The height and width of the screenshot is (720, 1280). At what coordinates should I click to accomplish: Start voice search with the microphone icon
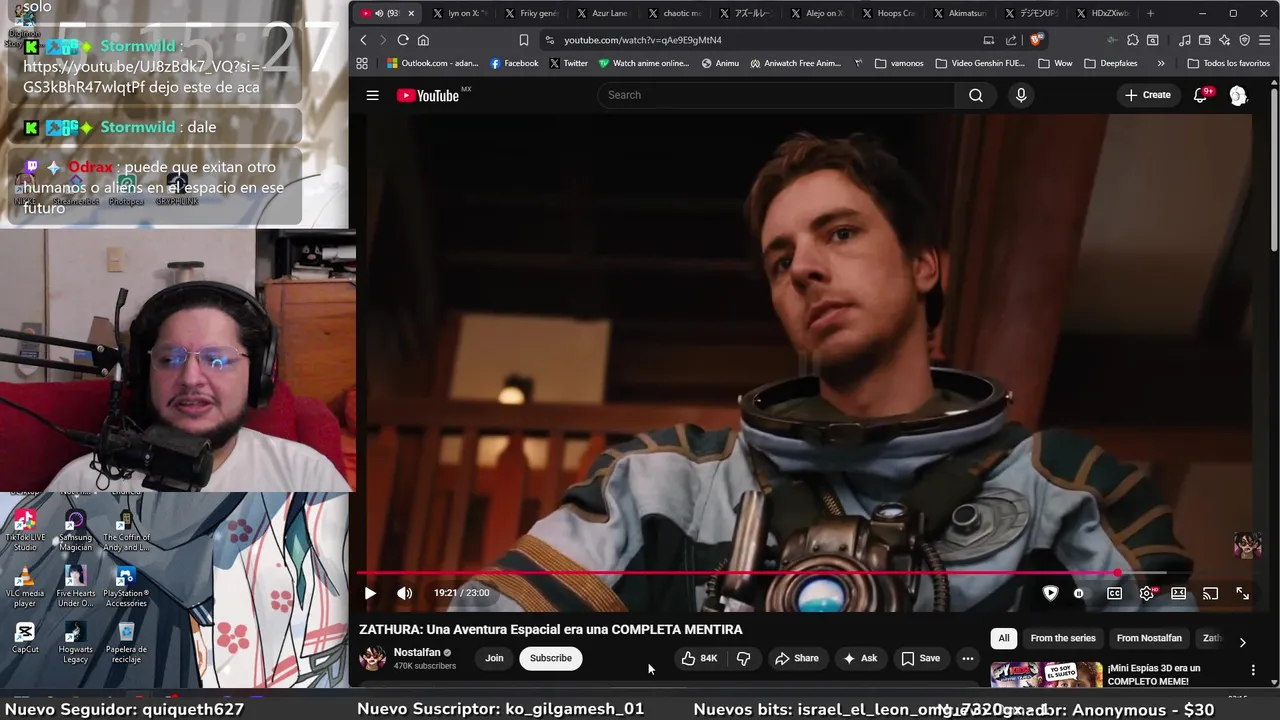click(1021, 95)
